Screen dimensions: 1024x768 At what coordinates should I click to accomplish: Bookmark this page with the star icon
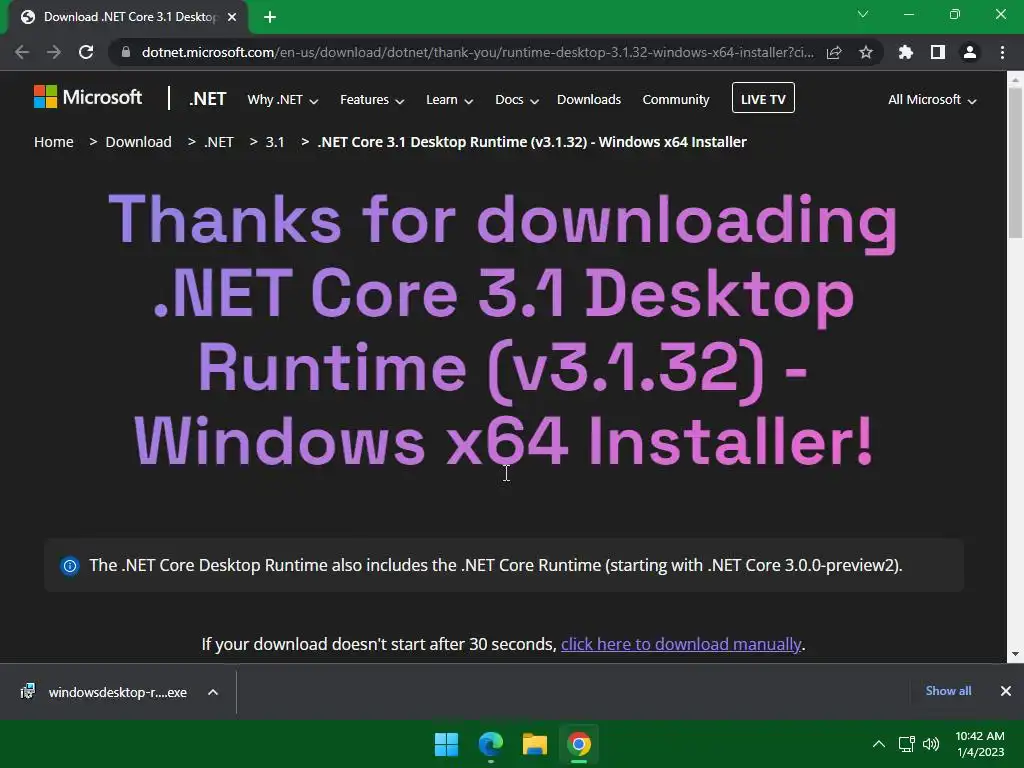[x=866, y=52]
